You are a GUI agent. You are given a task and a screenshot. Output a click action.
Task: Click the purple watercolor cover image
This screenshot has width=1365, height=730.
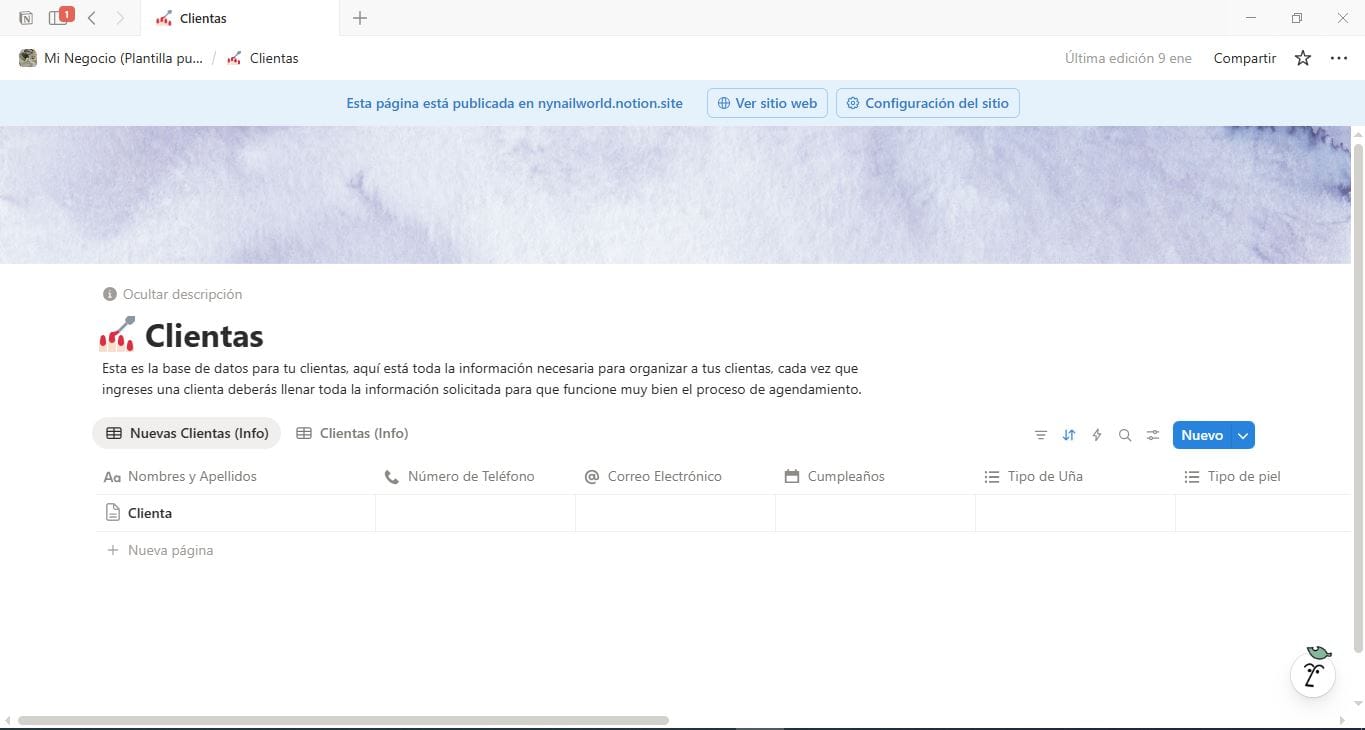point(675,195)
